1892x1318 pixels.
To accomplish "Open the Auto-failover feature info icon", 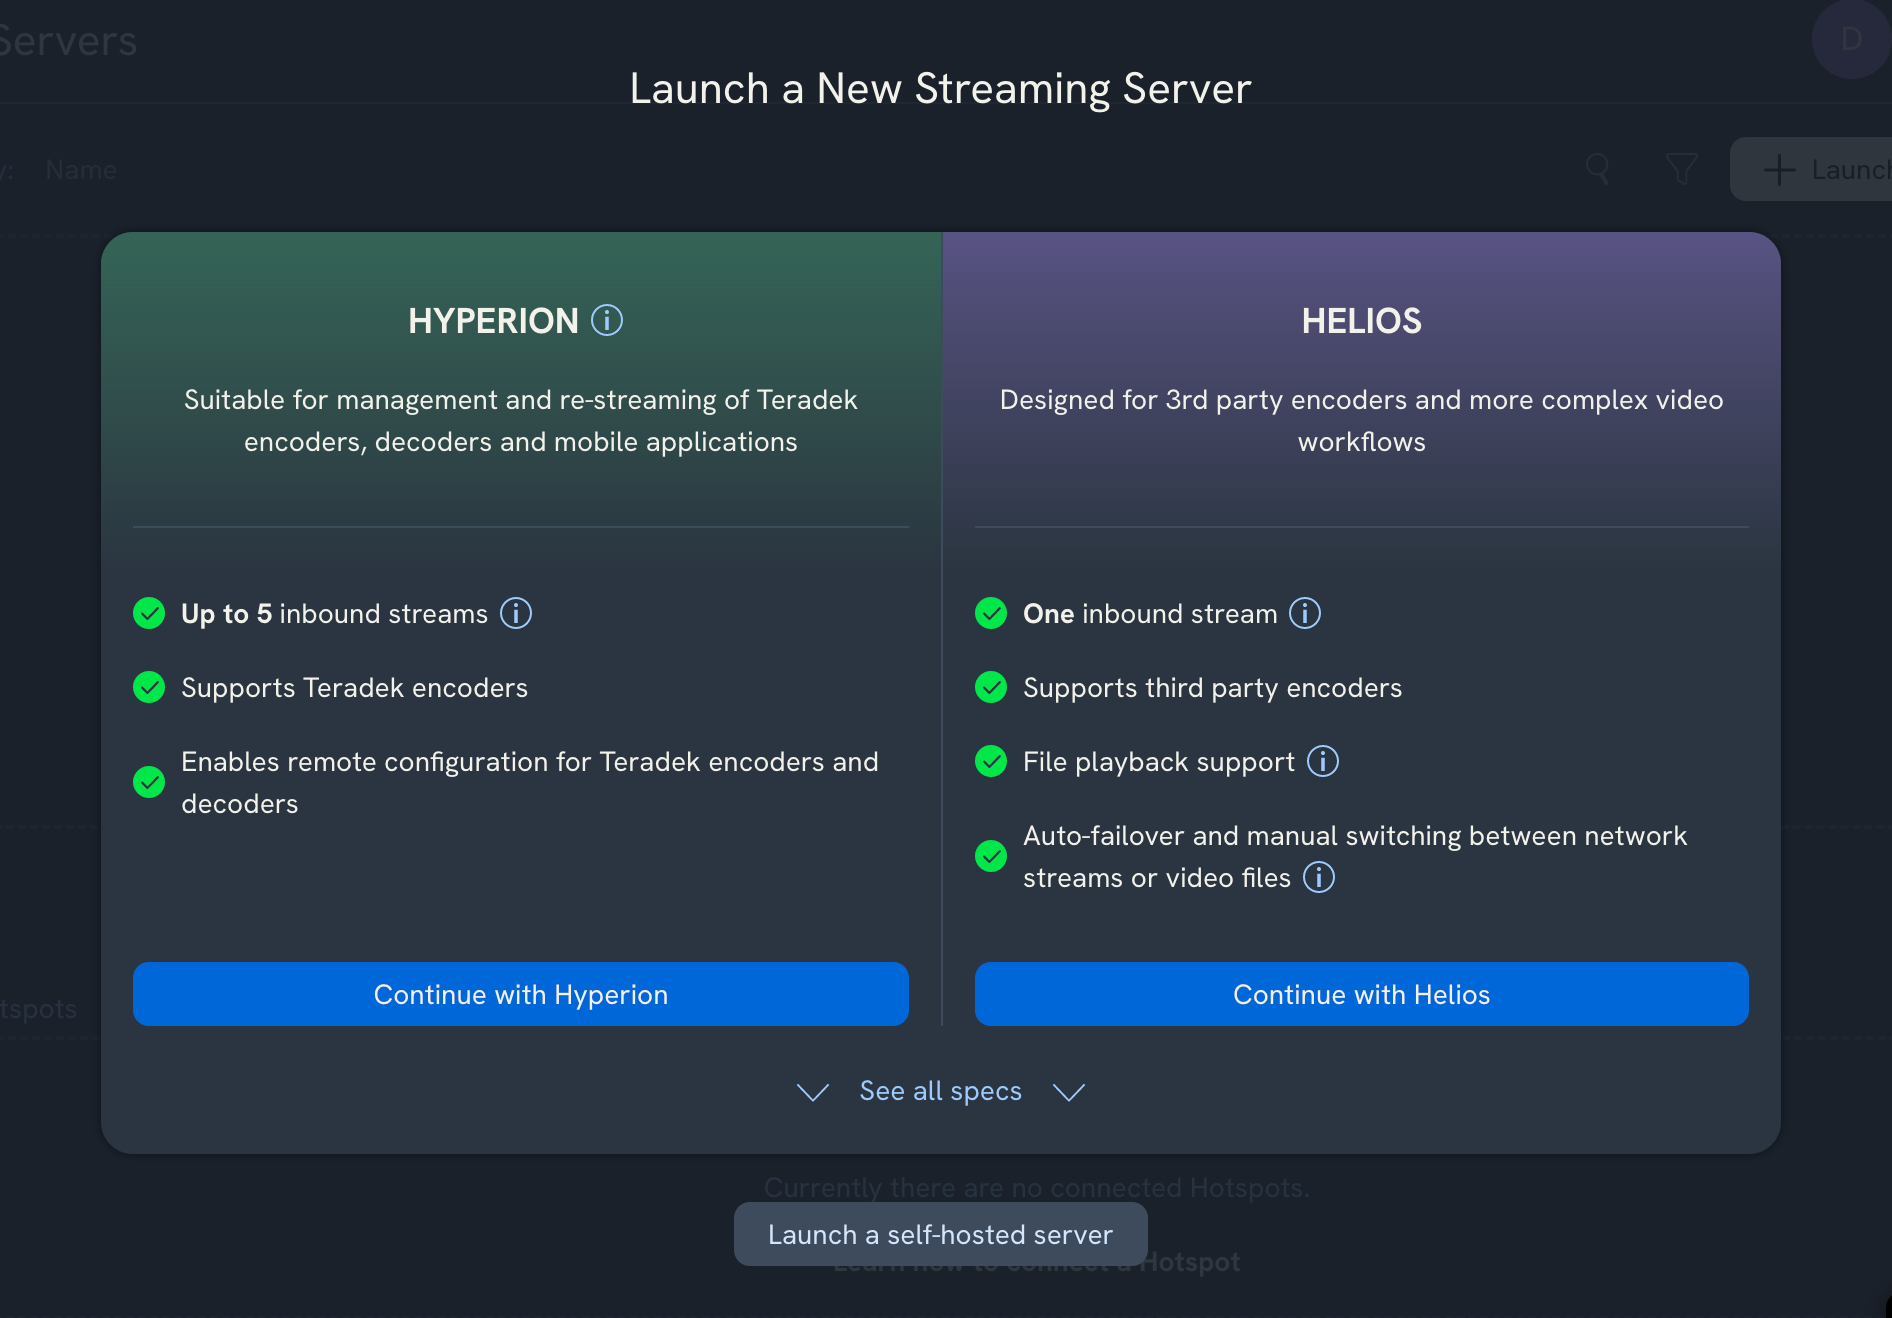I will coord(1318,878).
